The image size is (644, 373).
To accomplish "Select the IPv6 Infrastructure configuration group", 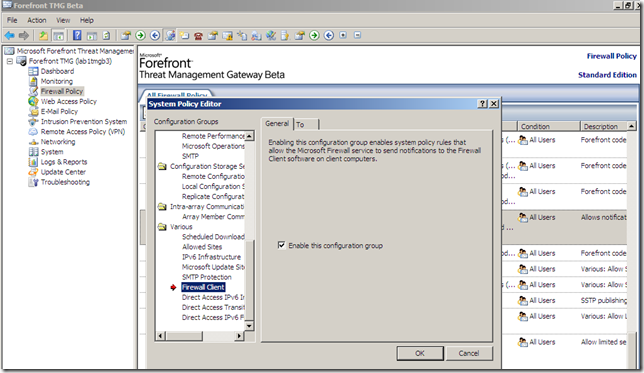I will 212,257.
